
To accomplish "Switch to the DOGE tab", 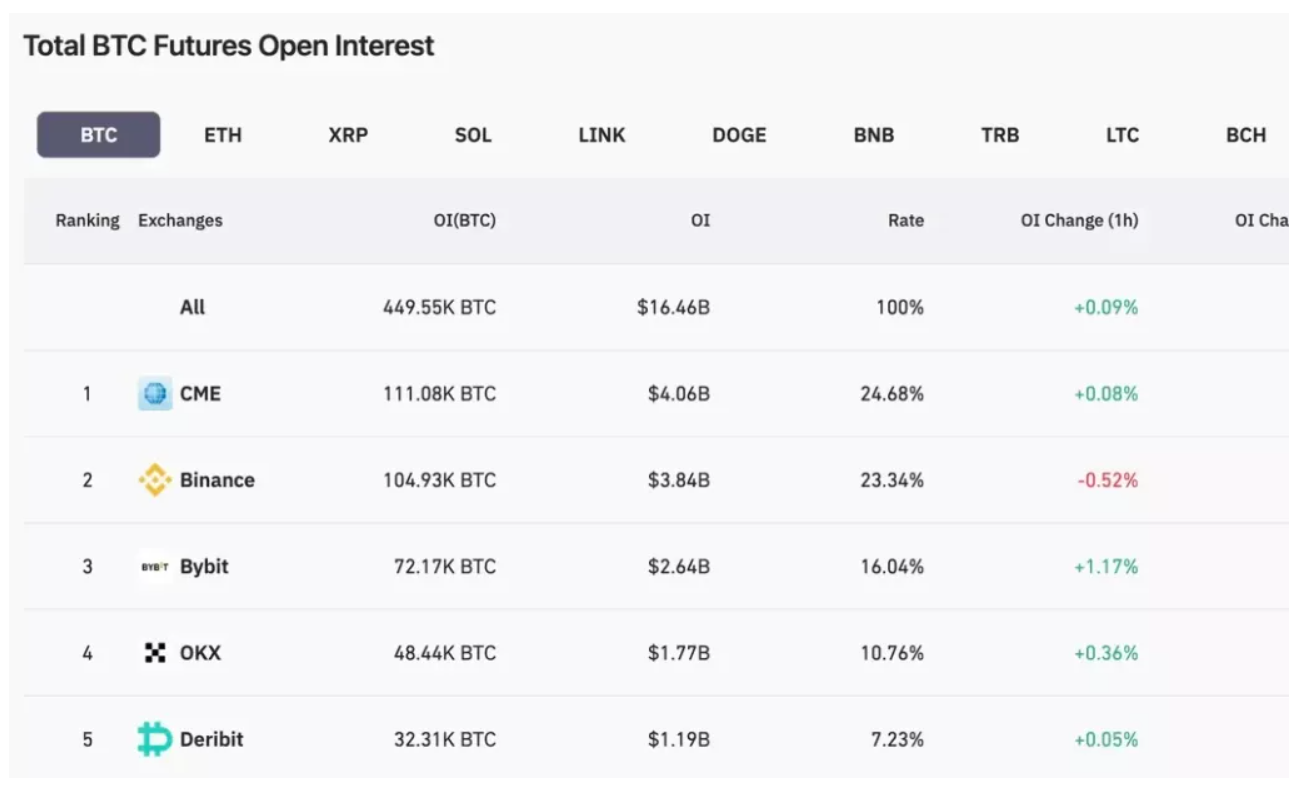I will [x=739, y=135].
